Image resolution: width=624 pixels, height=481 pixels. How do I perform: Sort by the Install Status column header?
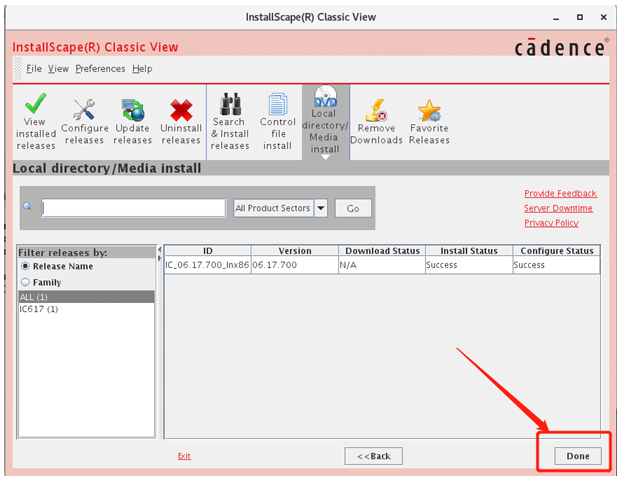(468, 251)
